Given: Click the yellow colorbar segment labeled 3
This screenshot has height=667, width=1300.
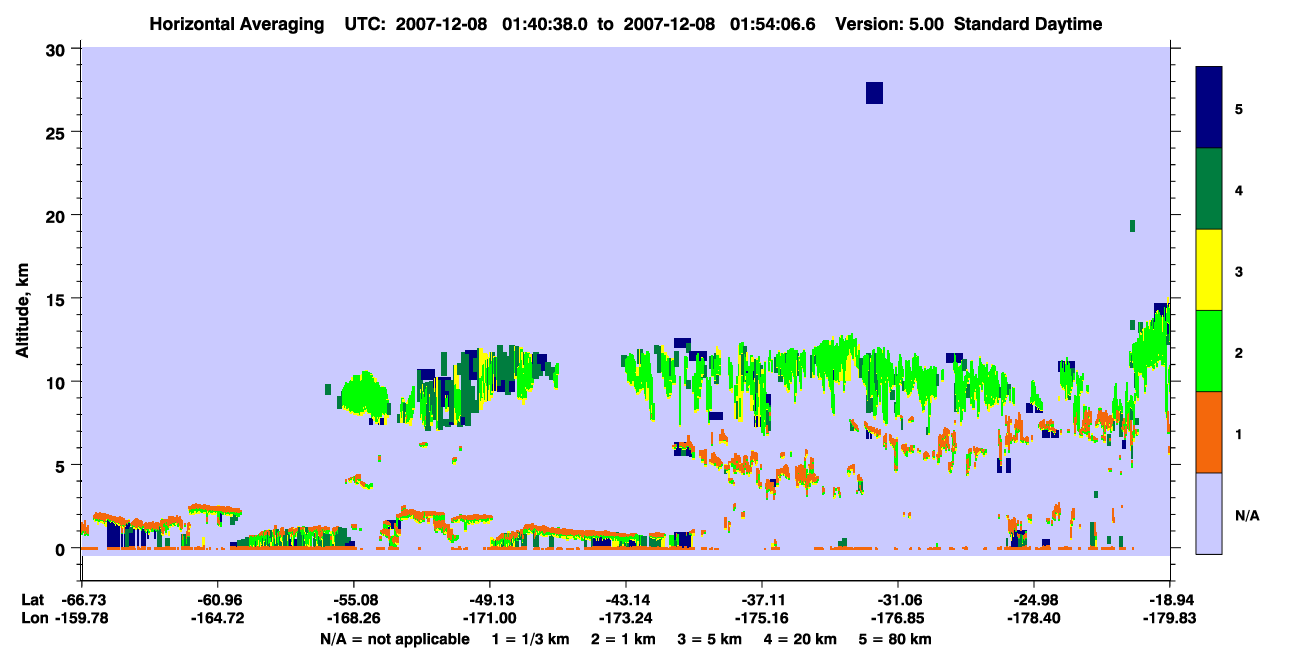Looking at the screenshot, I should [1209, 270].
